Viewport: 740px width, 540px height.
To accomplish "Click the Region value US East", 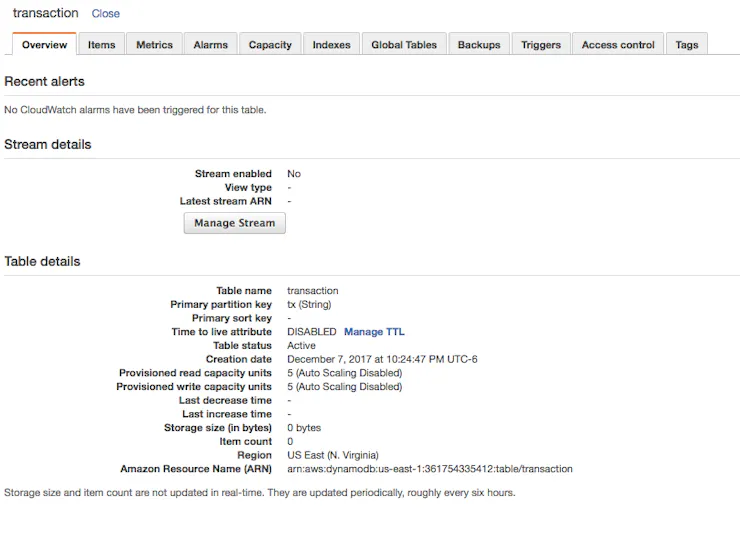I will (x=333, y=455).
